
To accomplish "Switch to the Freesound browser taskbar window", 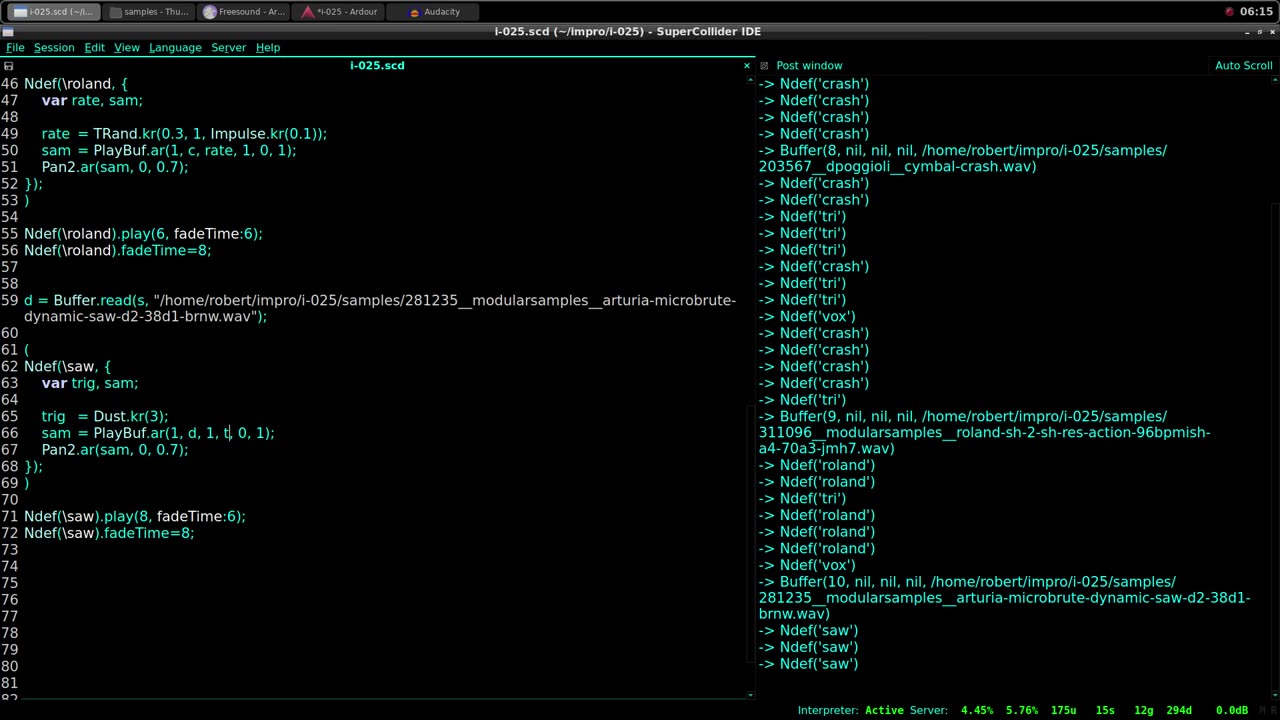I will coord(244,12).
